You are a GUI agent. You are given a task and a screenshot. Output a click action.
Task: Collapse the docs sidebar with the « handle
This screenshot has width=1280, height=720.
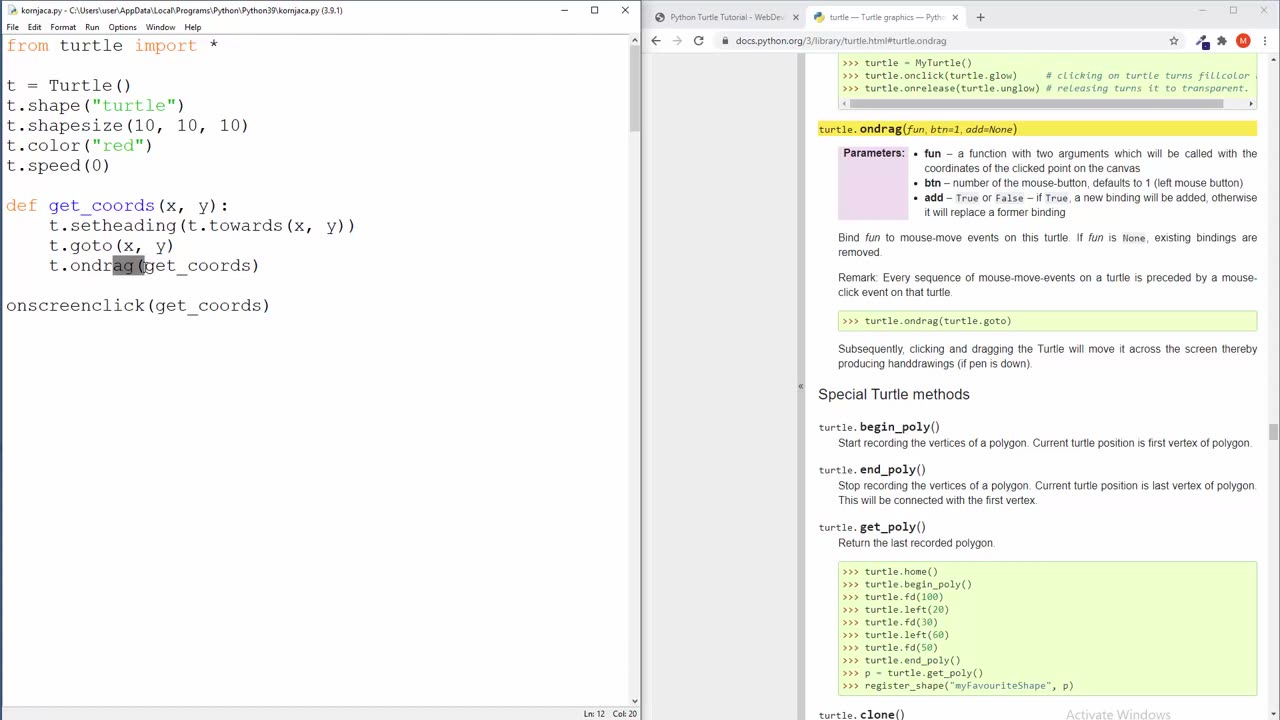pos(800,386)
